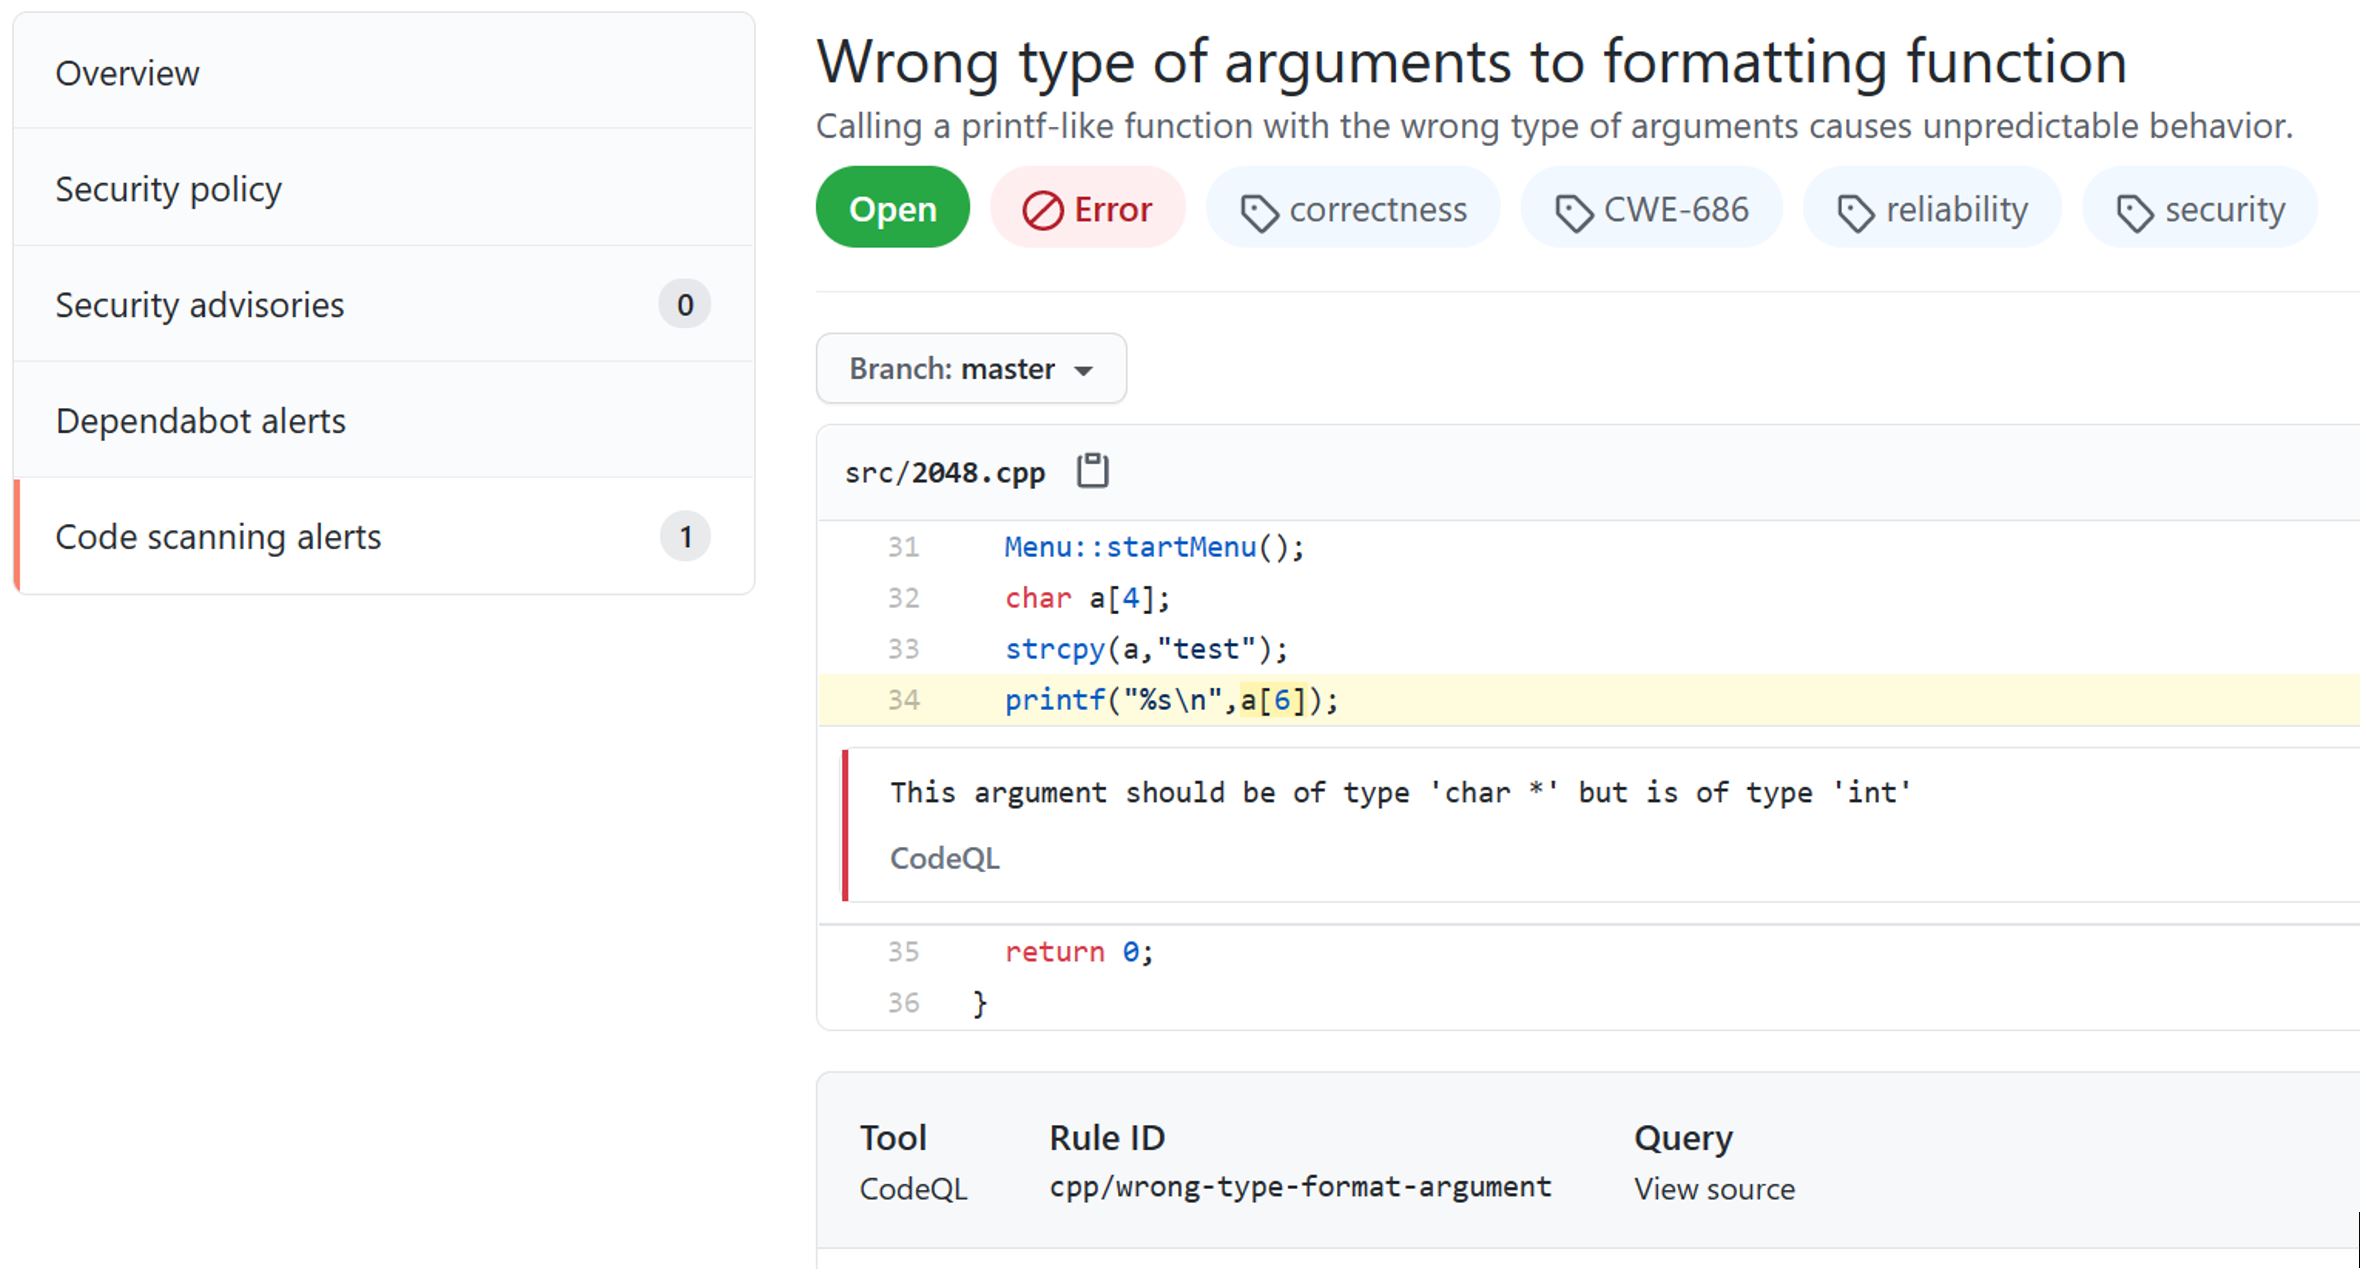Click the tag icon on the reliability badge

[1857, 208]
